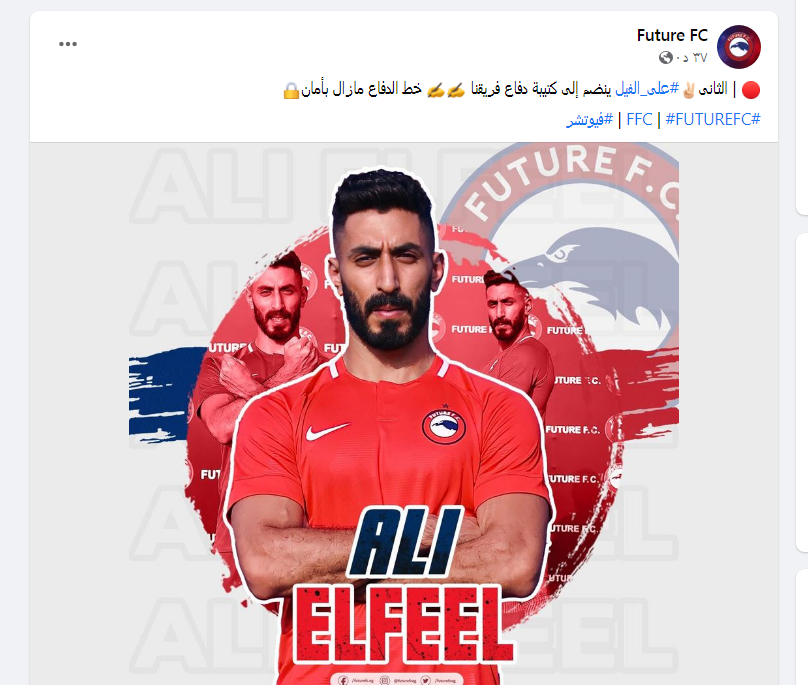This screenshot has width=808, height=685.
Task: Open the Future FC page name link
Action: coord(672,35)
